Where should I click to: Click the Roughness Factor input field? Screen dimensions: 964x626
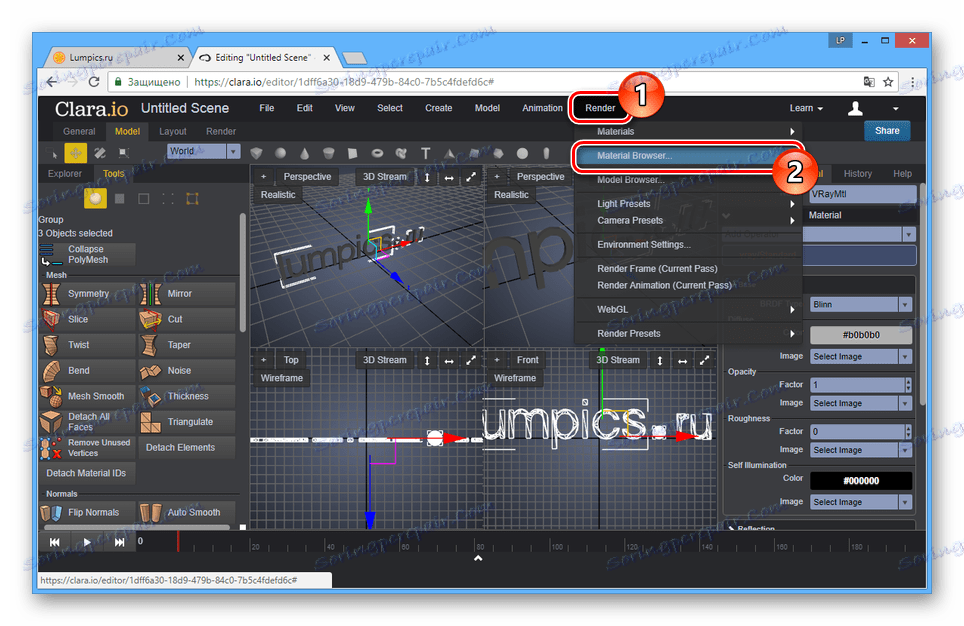(858, 432)
